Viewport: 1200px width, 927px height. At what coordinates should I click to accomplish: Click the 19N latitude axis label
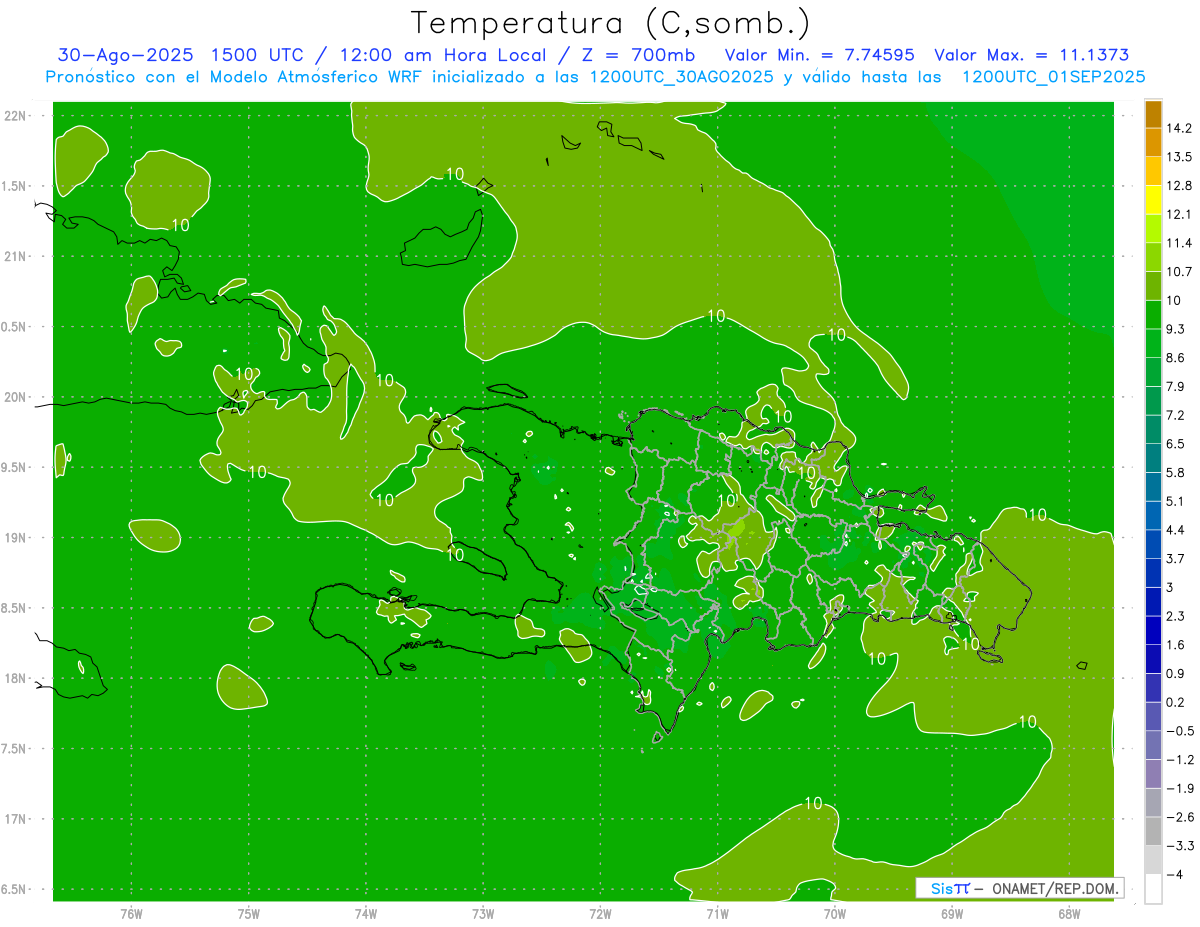click(x=15, y=537)
